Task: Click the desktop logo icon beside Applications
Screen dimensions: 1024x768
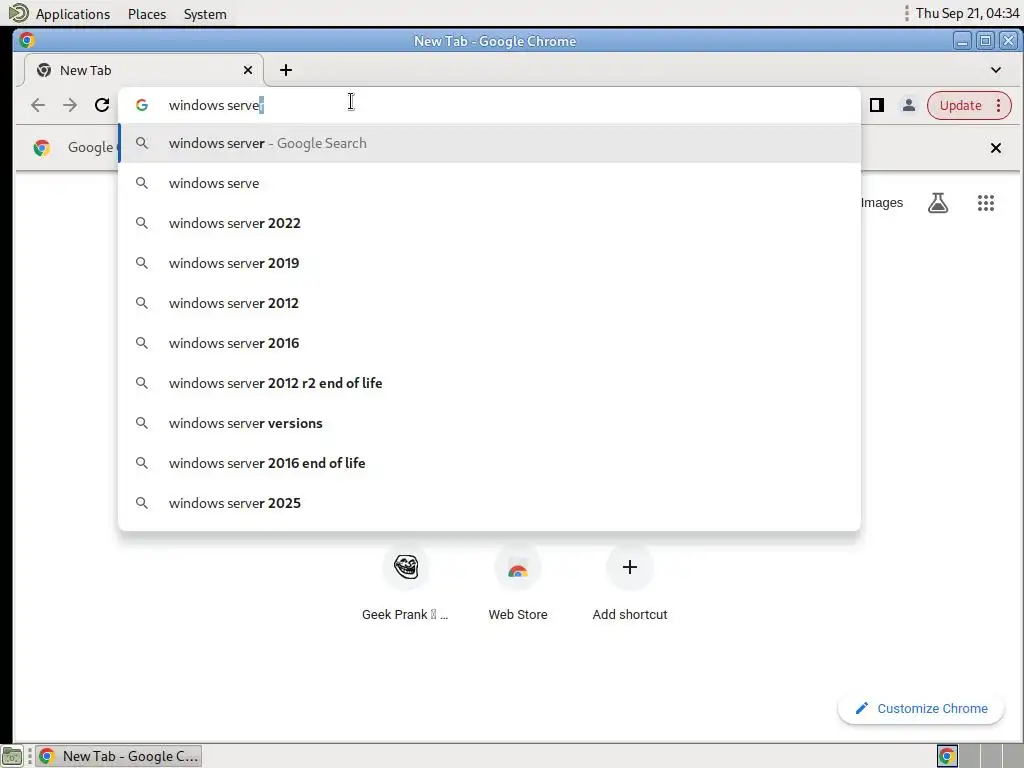Action: 18,13
